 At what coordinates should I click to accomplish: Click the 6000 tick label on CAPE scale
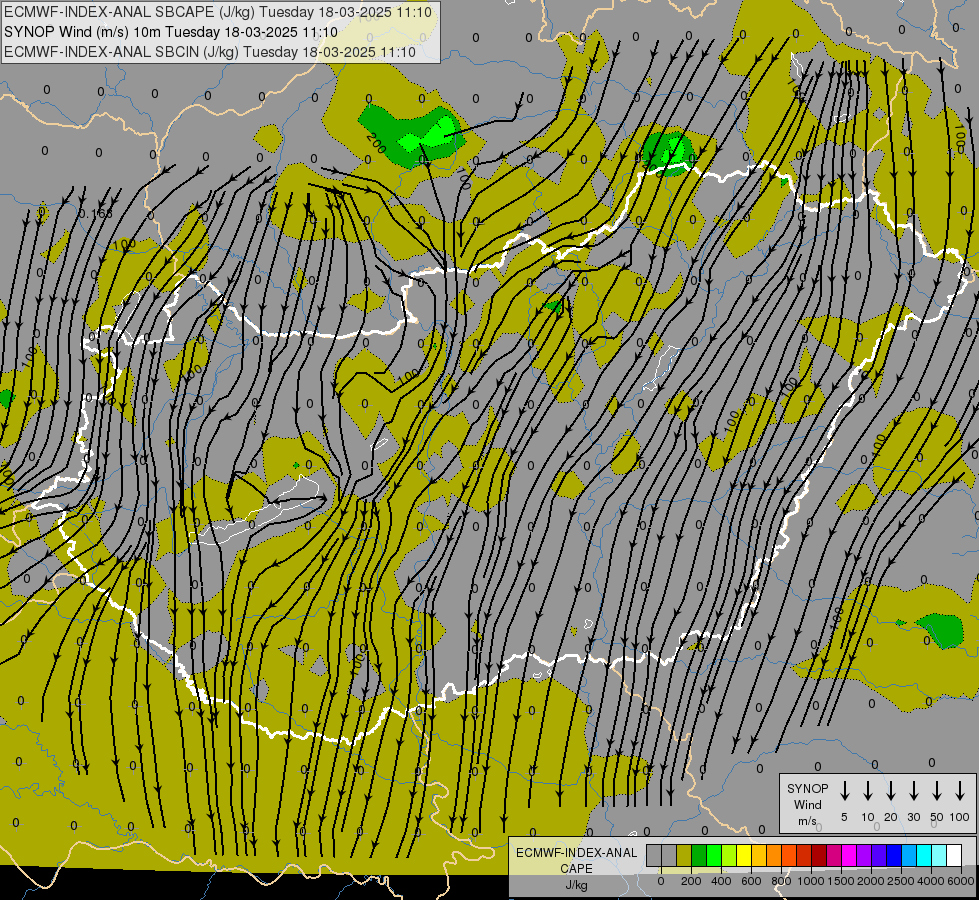click(x=961, y=881)
